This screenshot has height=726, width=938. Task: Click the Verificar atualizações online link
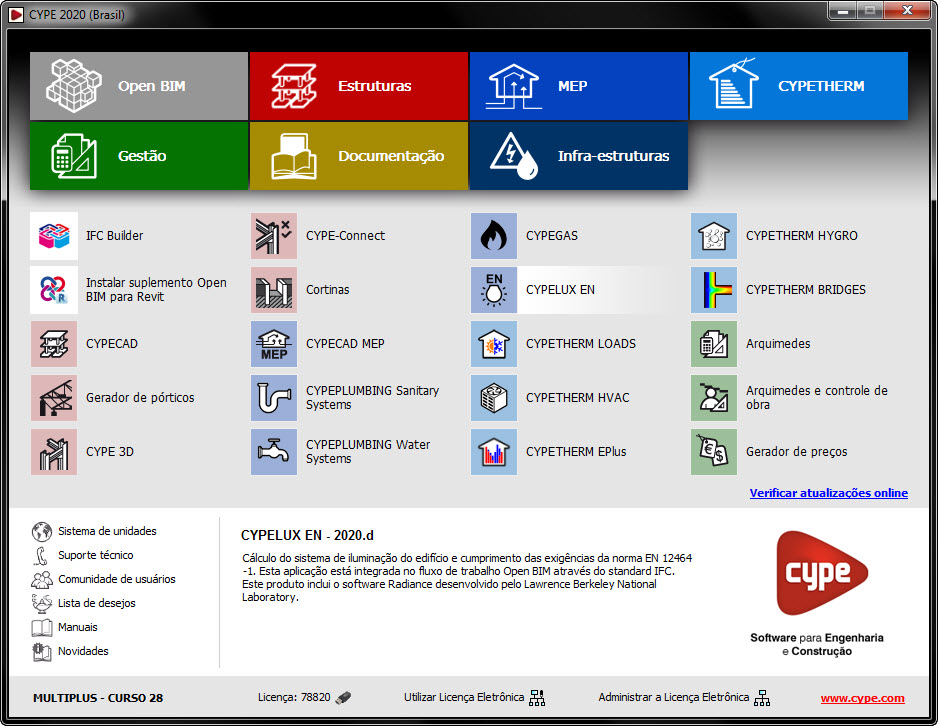tap(829, 493)
